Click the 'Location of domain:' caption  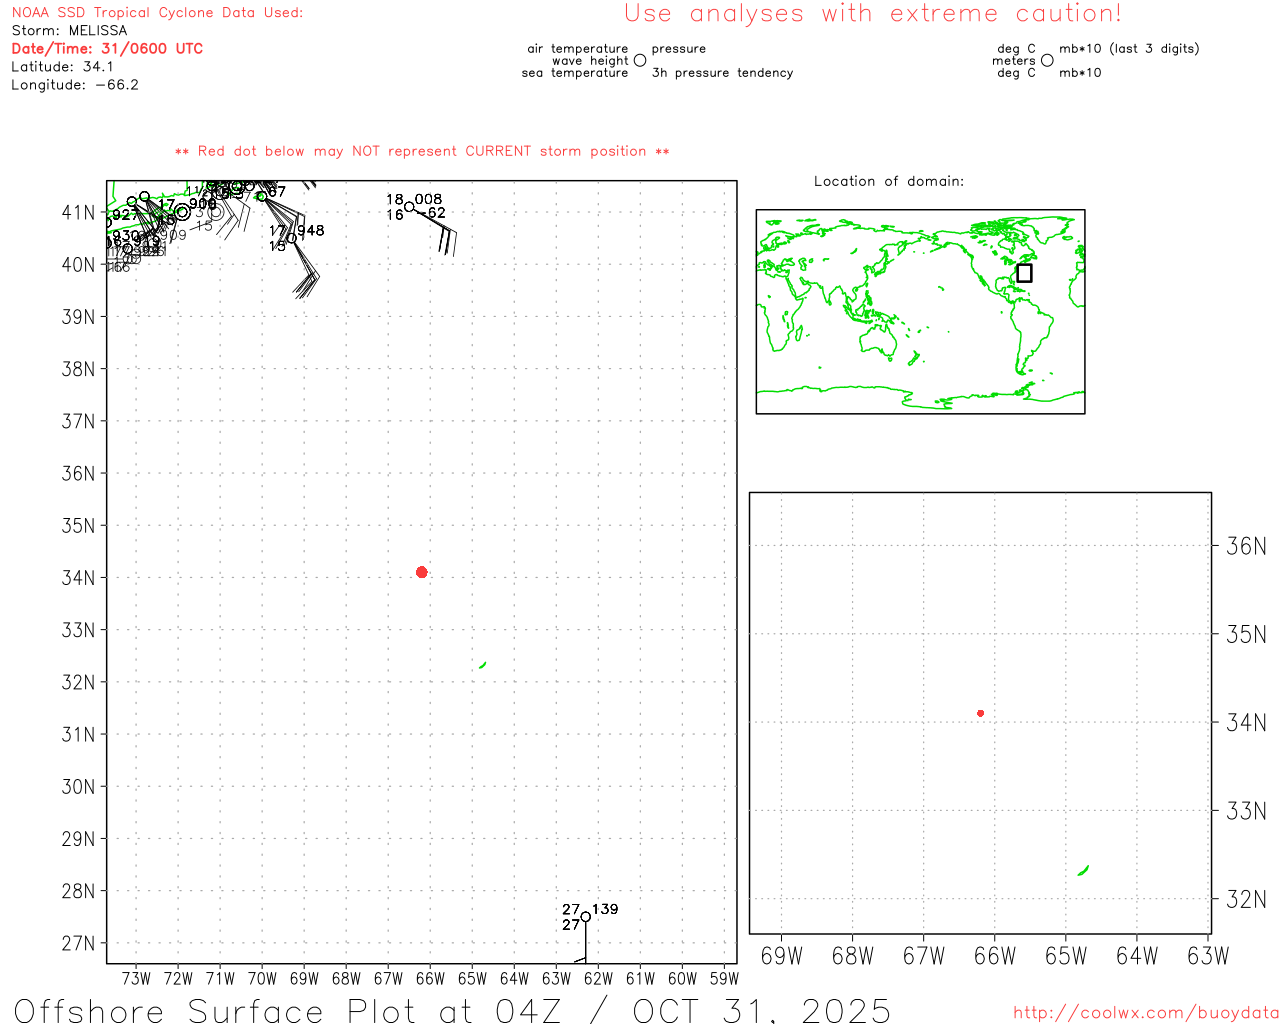click(888, 182)
